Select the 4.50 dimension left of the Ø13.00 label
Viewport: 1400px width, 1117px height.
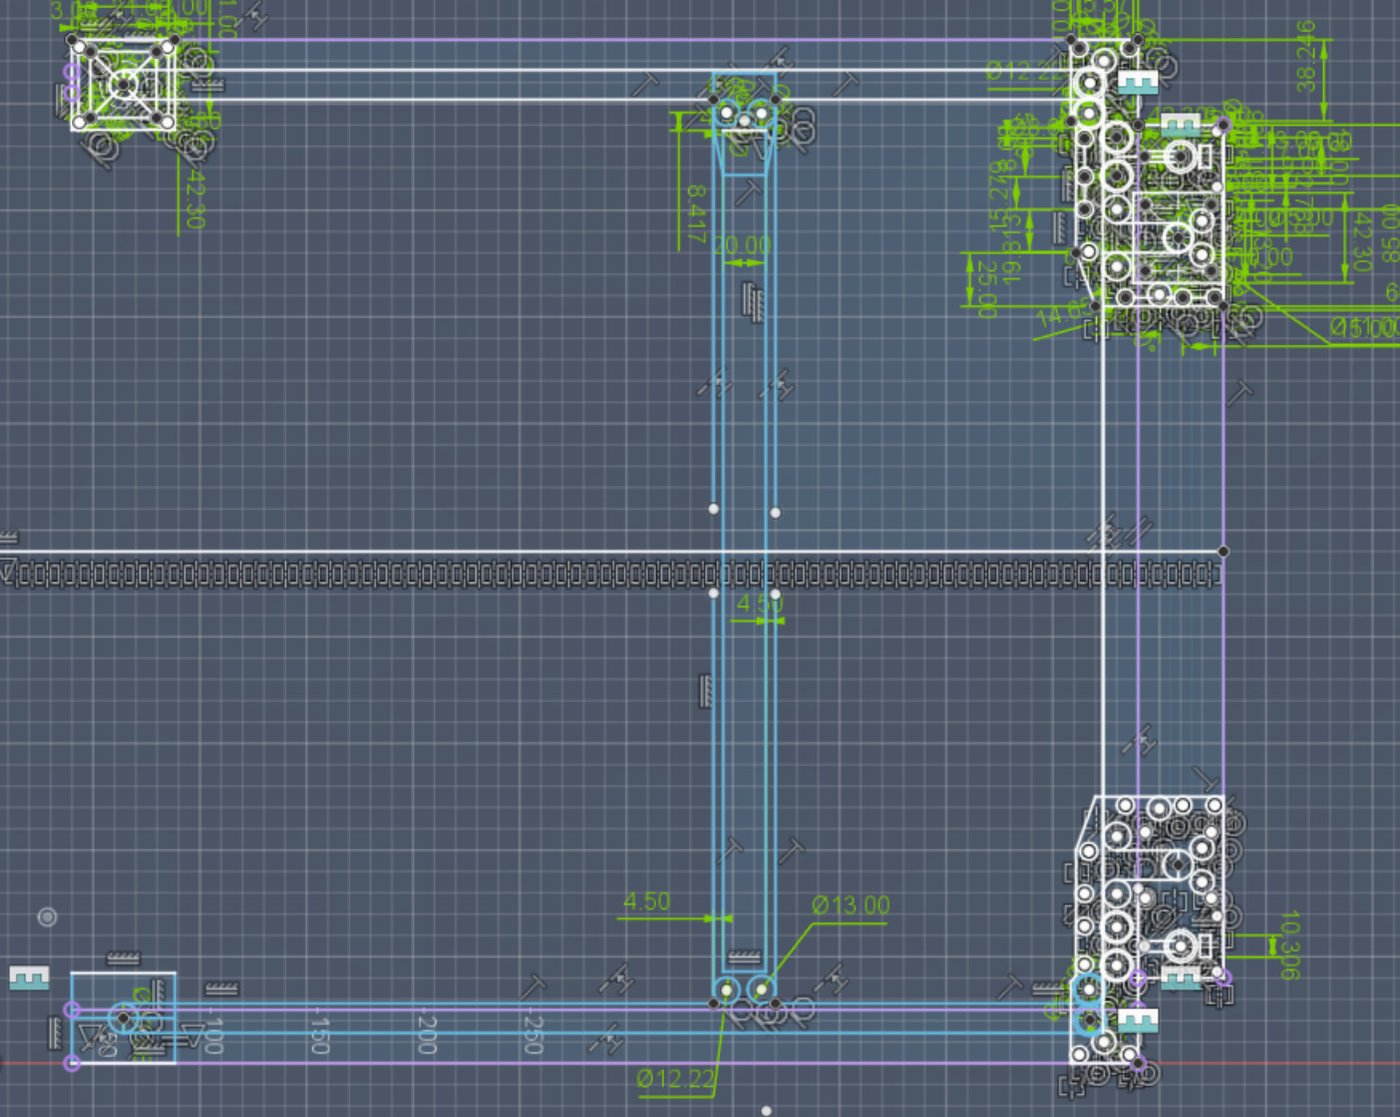tap(647, 902)
